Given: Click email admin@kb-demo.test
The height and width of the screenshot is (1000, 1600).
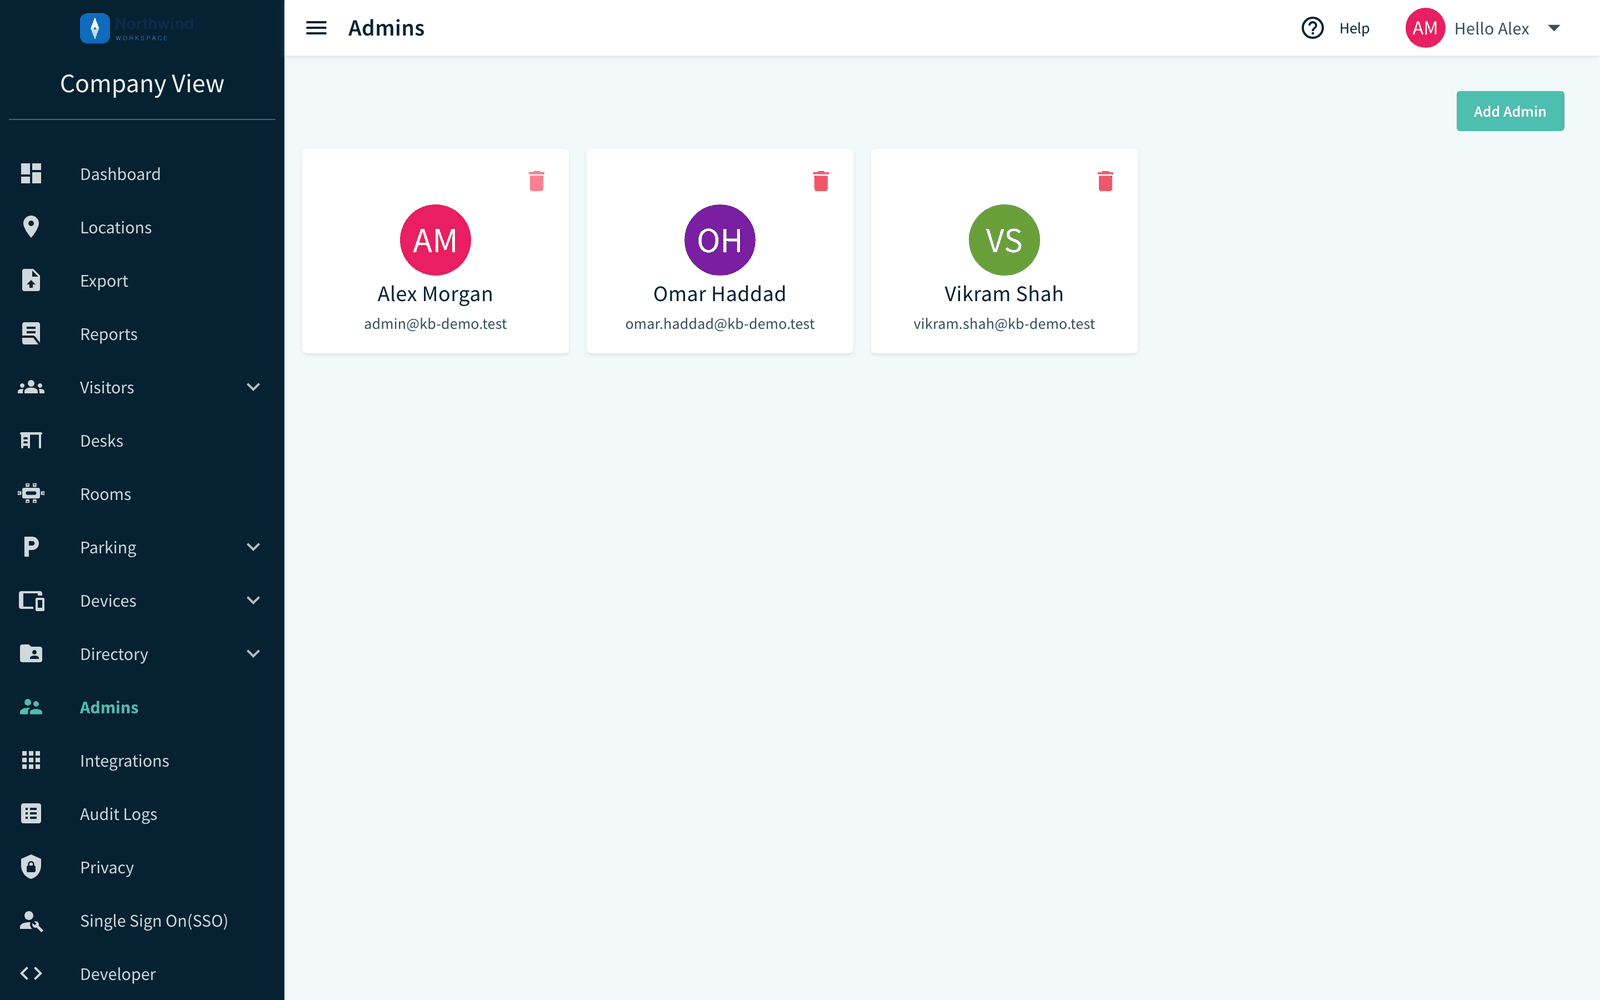Looking at the screenshot, I should (435, 324).
